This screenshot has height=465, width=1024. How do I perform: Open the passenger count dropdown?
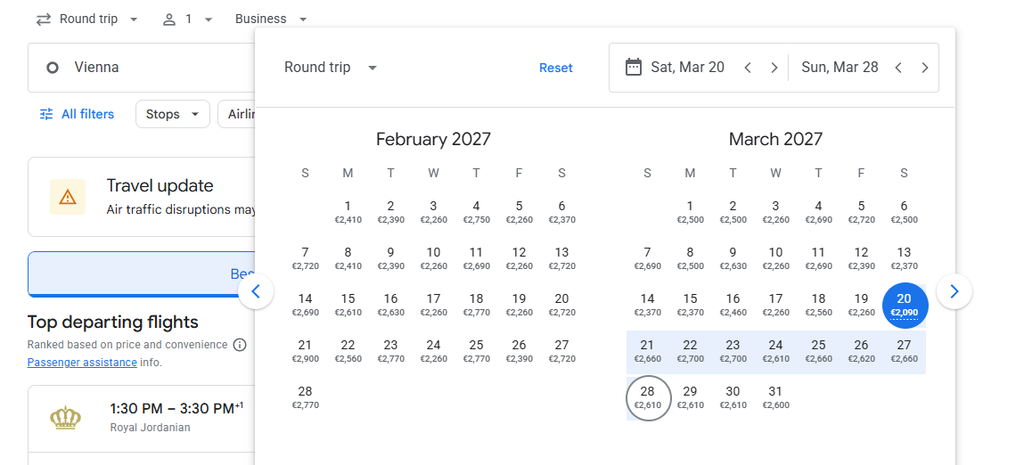(187, 19)
